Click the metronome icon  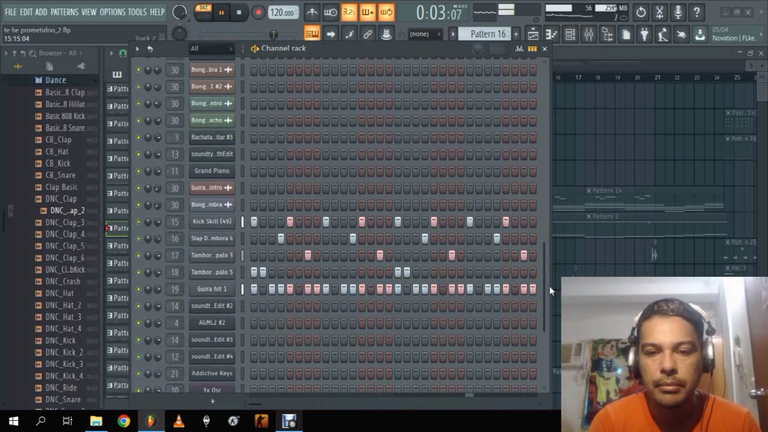tap(312, 12)
